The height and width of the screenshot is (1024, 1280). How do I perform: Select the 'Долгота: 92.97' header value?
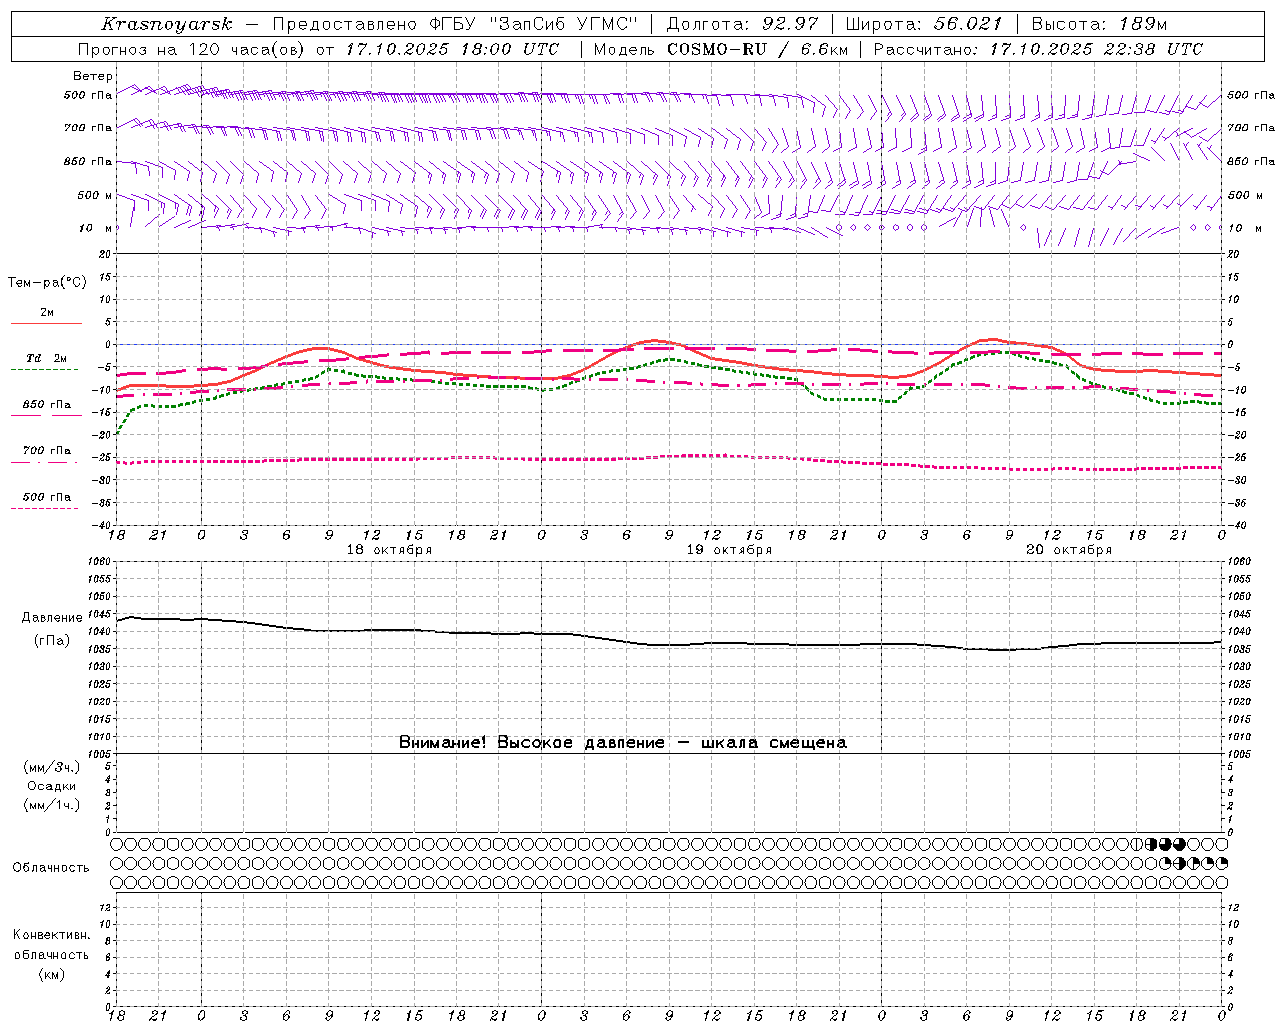coord(741,24)
